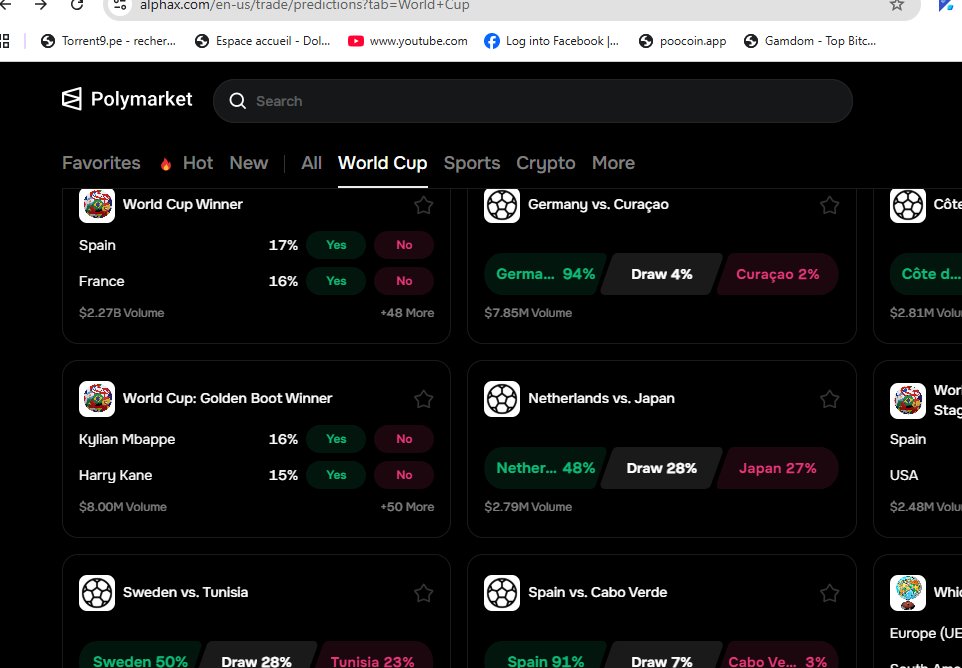Click the Netherlands vs. Japan soccer ball icon
This screenshot has height=668, width=962.
[x=502, y=399]
